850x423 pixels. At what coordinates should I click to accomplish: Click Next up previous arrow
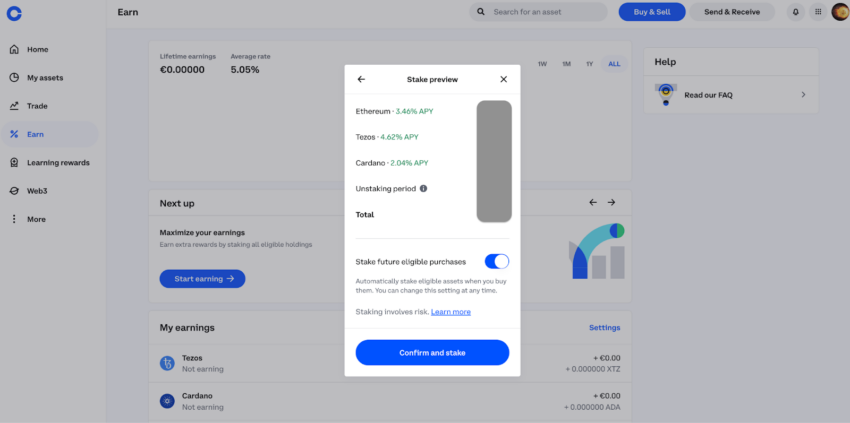[x=593, y=202]
